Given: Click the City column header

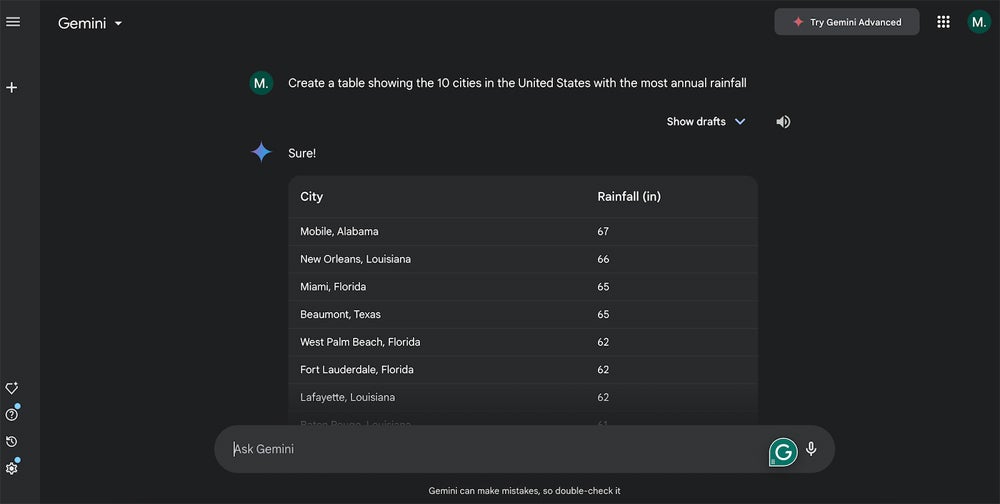Looking at the screenshot, I should point(312,197).
